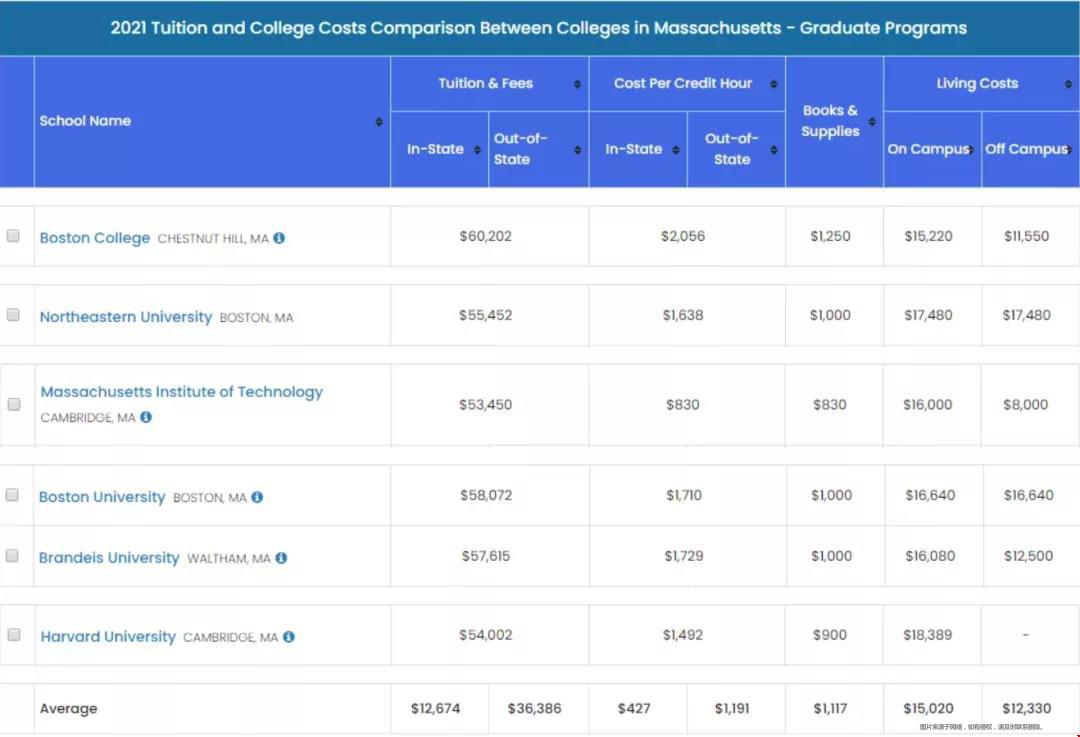
Task: Click average in-state credit cost $427
Action: [x=634, y=709]
